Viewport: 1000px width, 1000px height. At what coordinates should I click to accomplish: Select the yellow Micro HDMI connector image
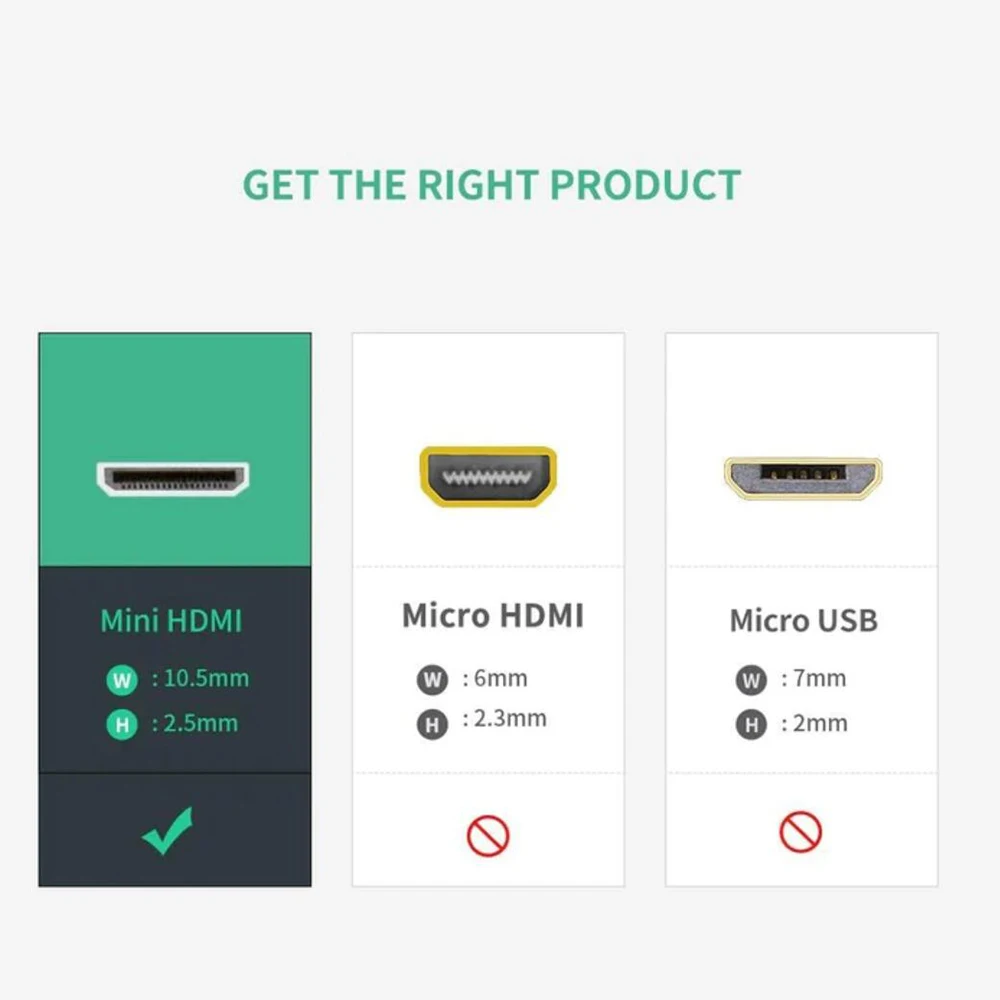click(x=488, y=476)
